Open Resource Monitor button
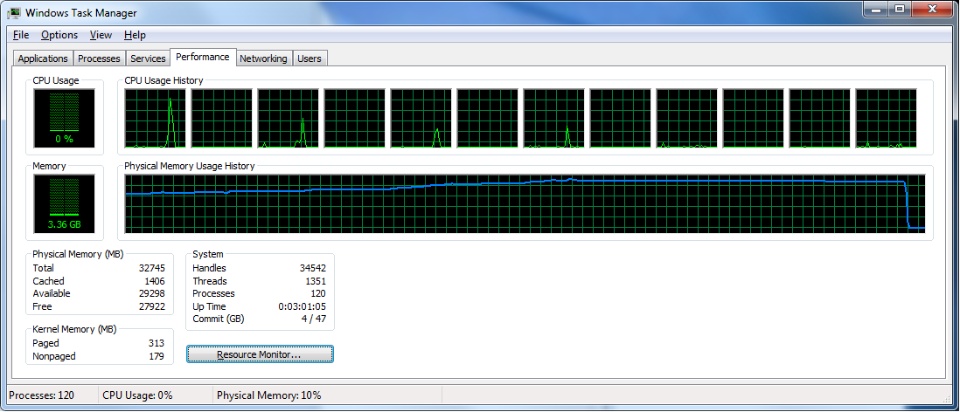The width and height of the screenshot is (960, 412). [260, 354]
